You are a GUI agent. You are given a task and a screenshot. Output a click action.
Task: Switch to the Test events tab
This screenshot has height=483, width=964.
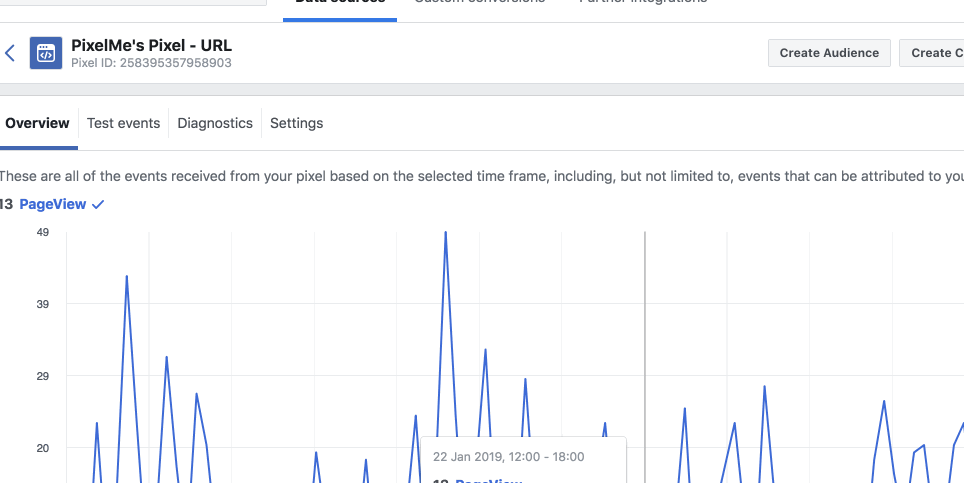click(123, 123)
